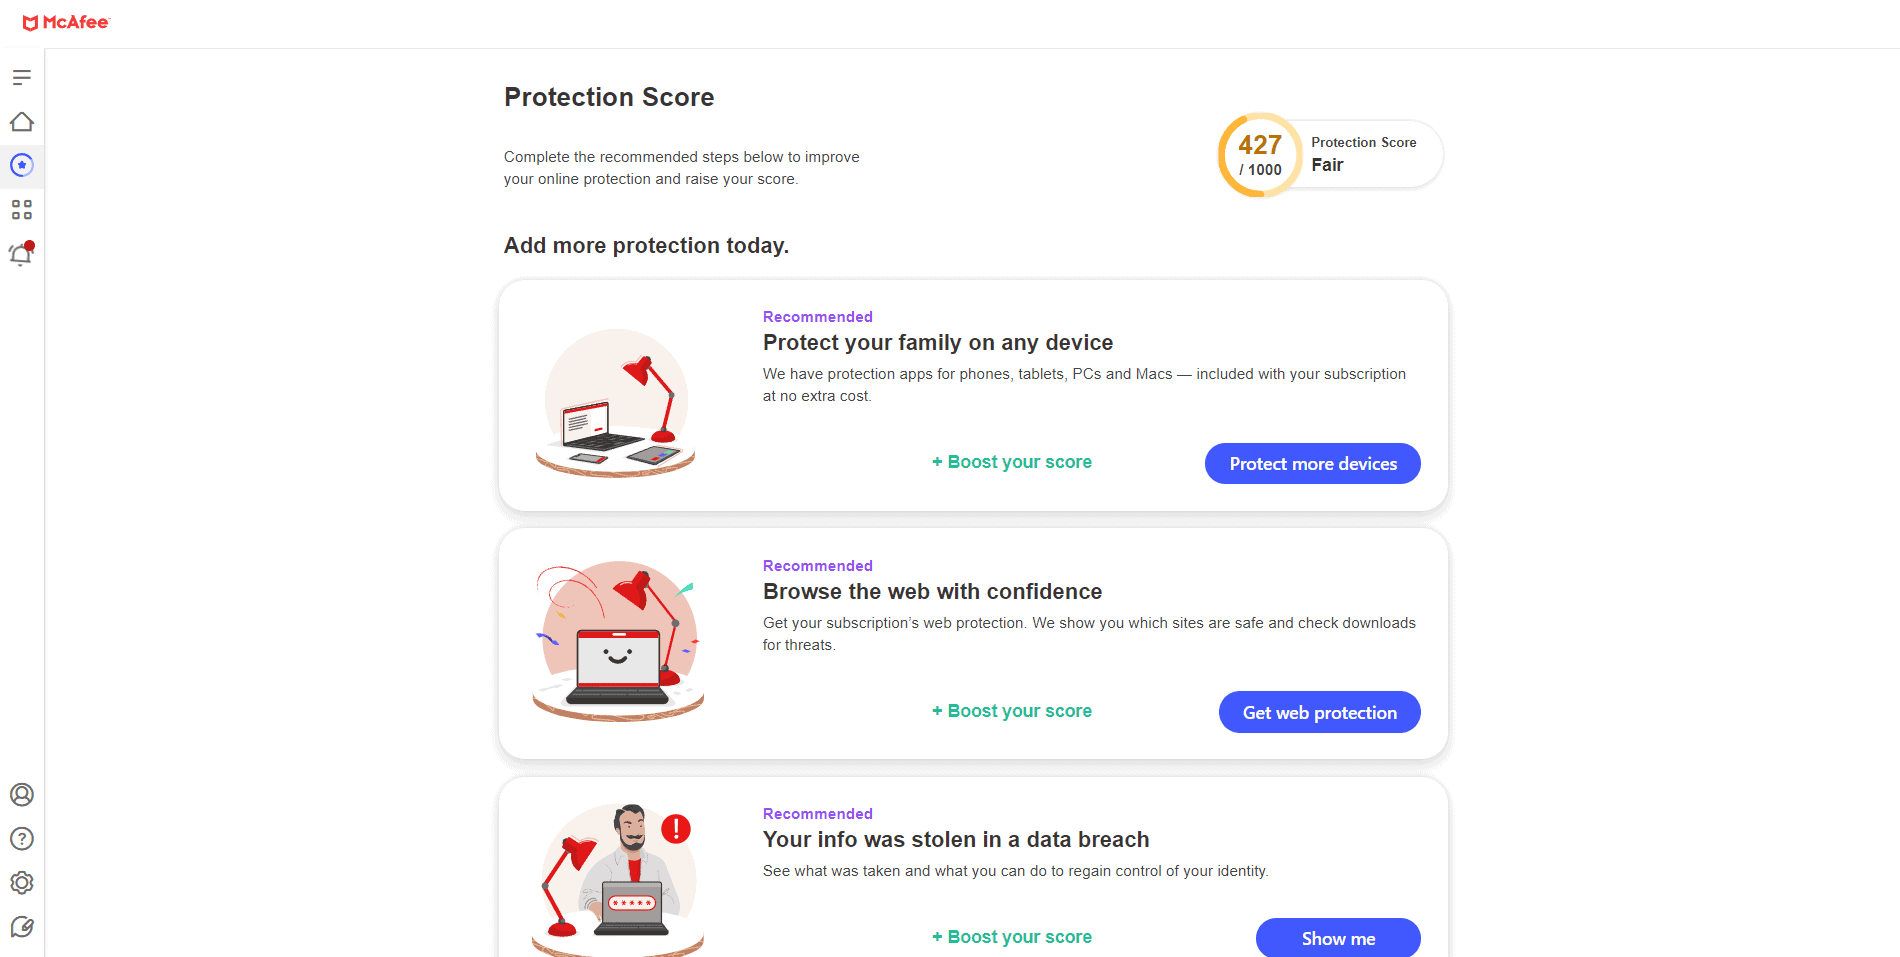This screenshot has height=957, width=1900.
Task: Click the Protection Score shield icon
Action: coord(22,166)
